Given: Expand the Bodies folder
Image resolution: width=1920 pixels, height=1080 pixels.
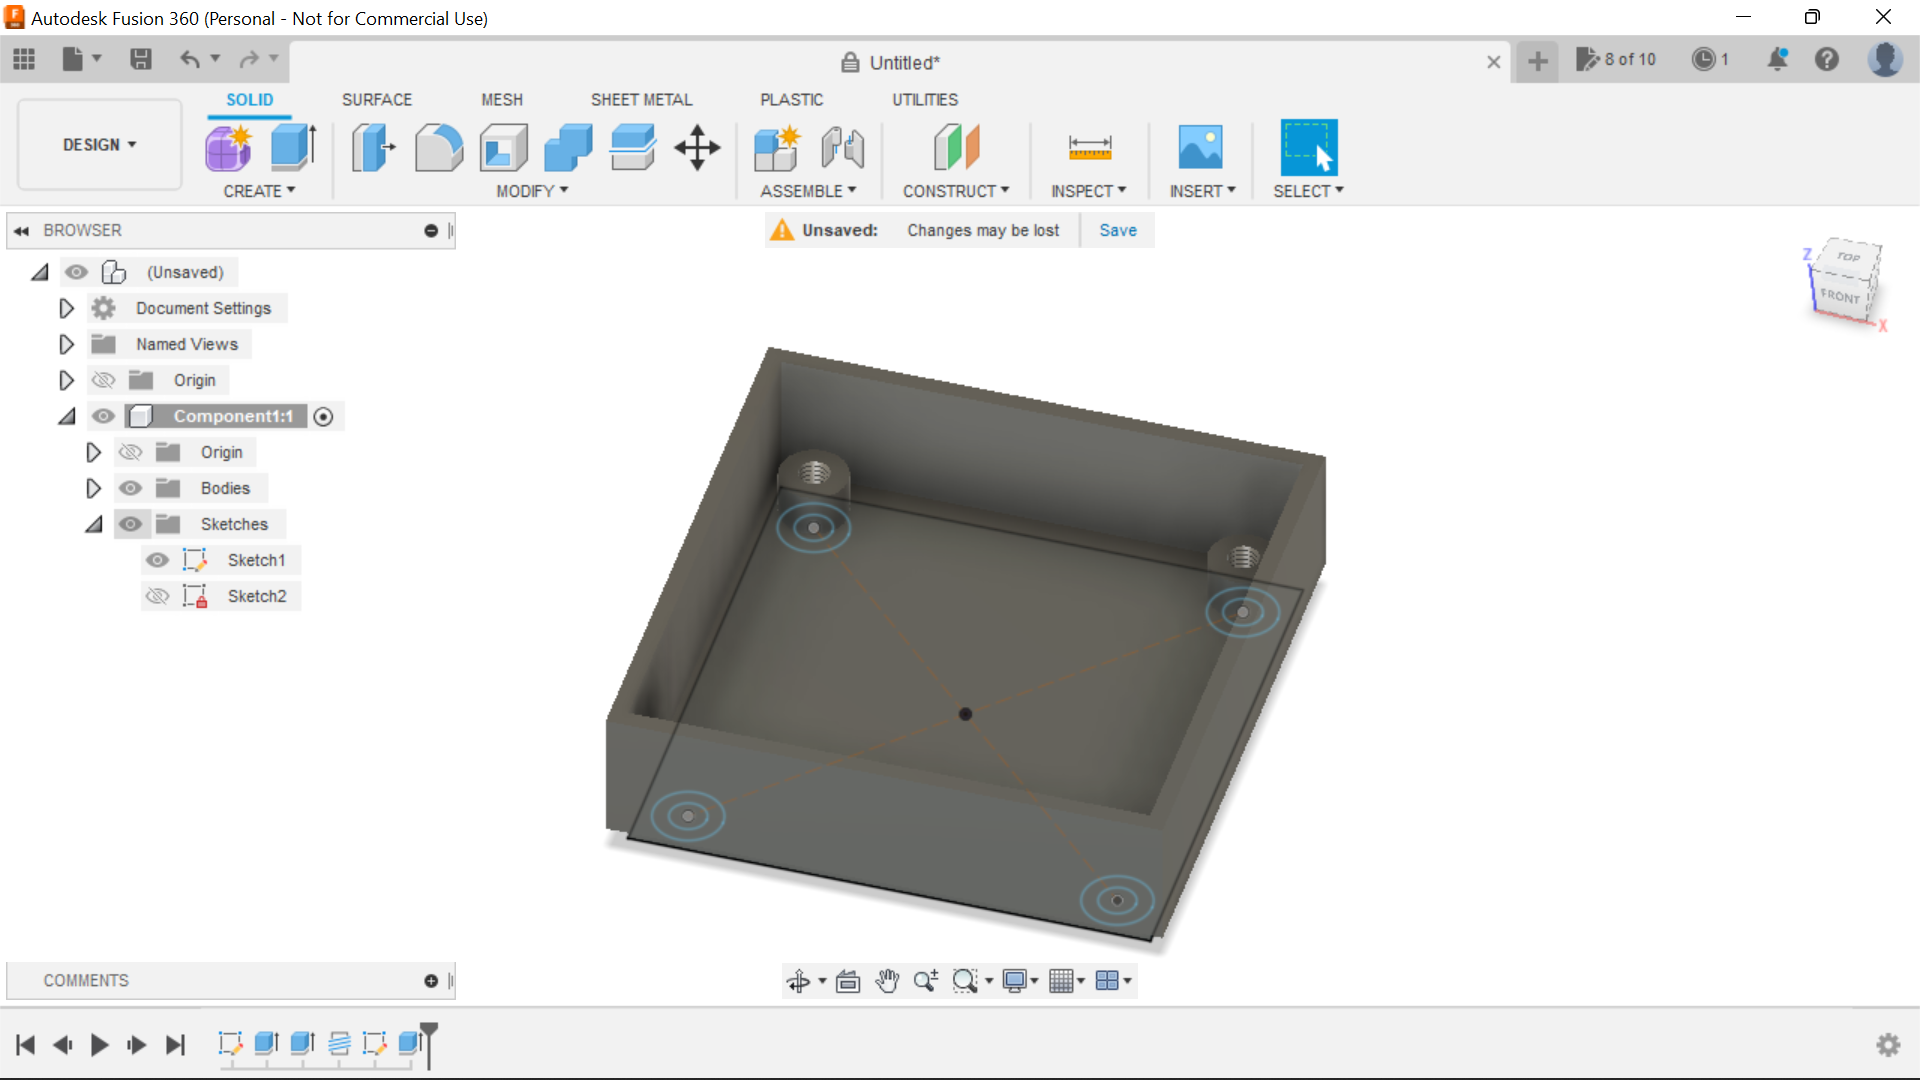Looking at the screenshot, I should pos(93,488).
